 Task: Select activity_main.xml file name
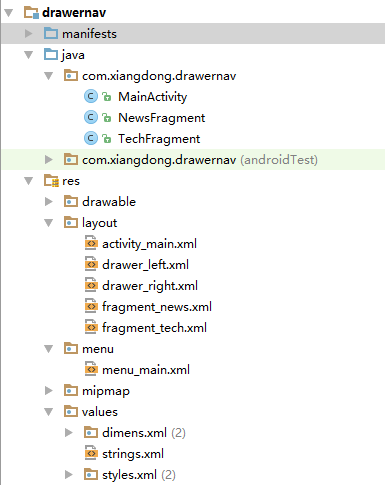(149, 244)
